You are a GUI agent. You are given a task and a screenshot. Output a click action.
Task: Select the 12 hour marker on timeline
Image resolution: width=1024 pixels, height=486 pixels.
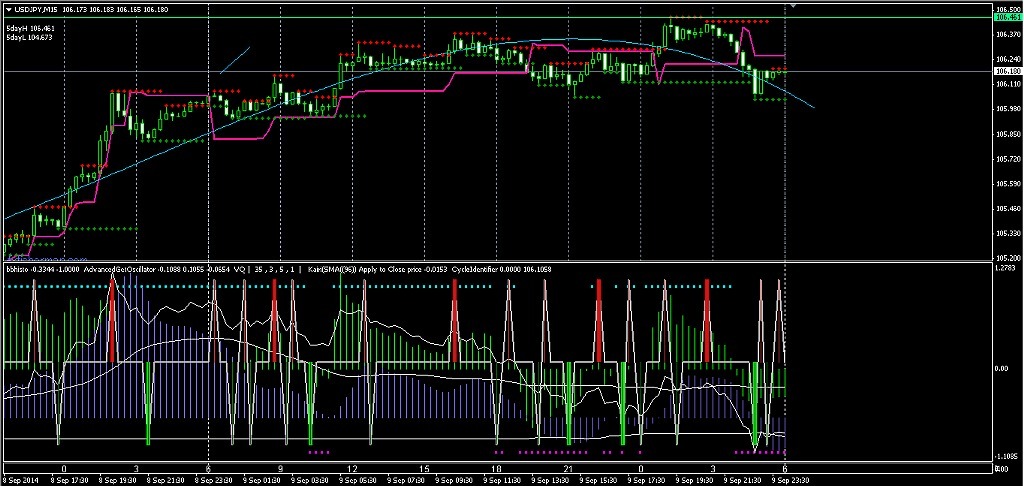pyautogui.click(x=352, y=468)
